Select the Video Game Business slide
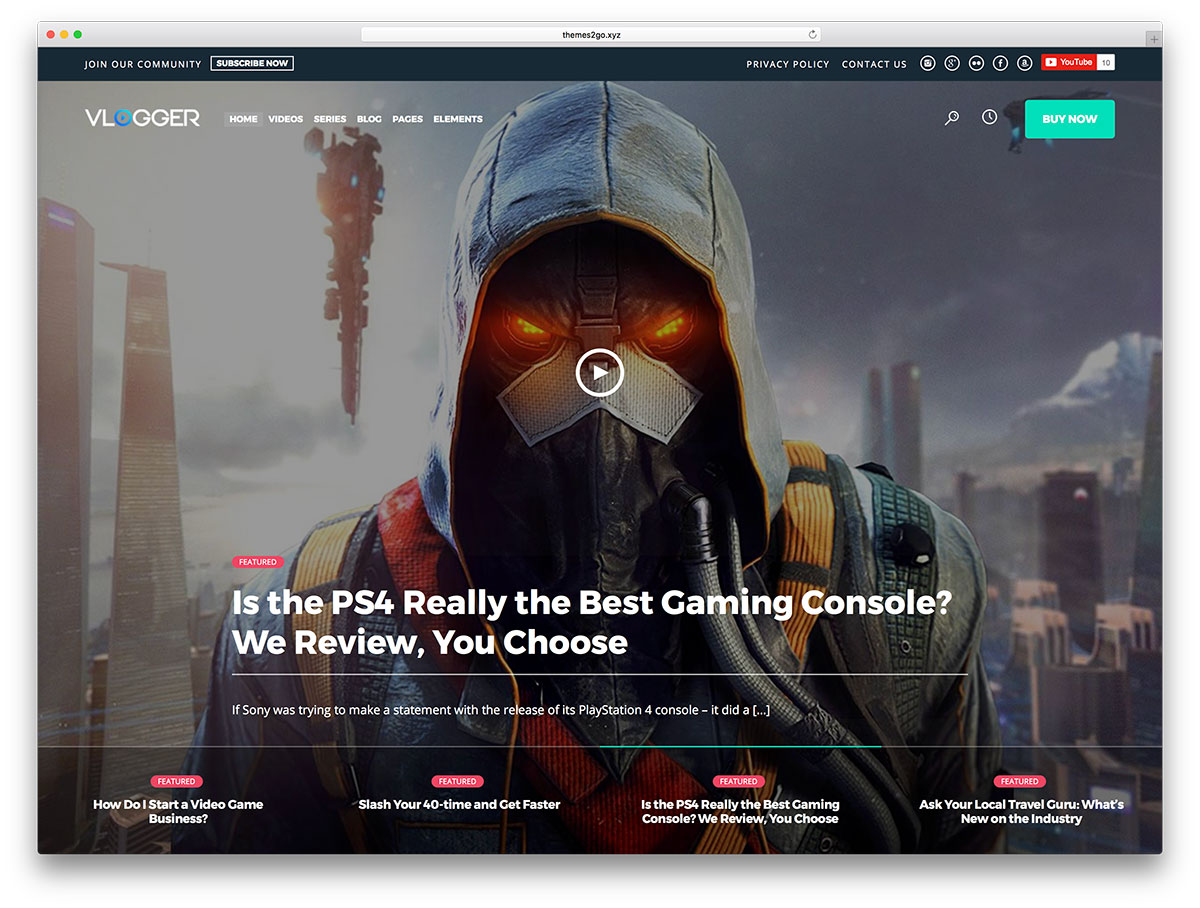Image resolution: width=1200 pixels, height=908 pixels. coord(178,811)
